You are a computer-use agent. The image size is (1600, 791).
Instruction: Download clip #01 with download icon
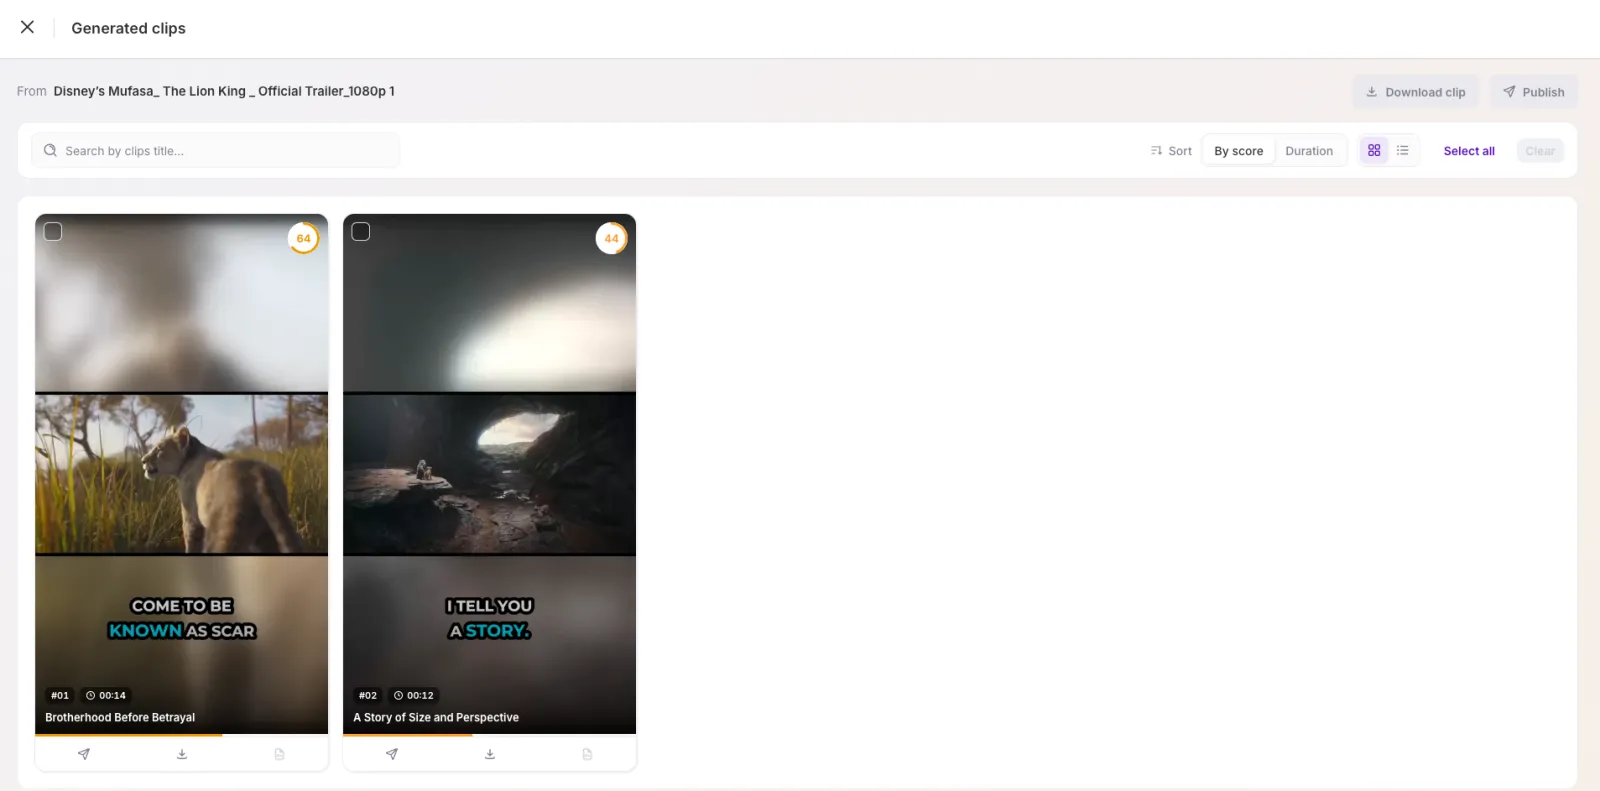[x=182, y=754]
